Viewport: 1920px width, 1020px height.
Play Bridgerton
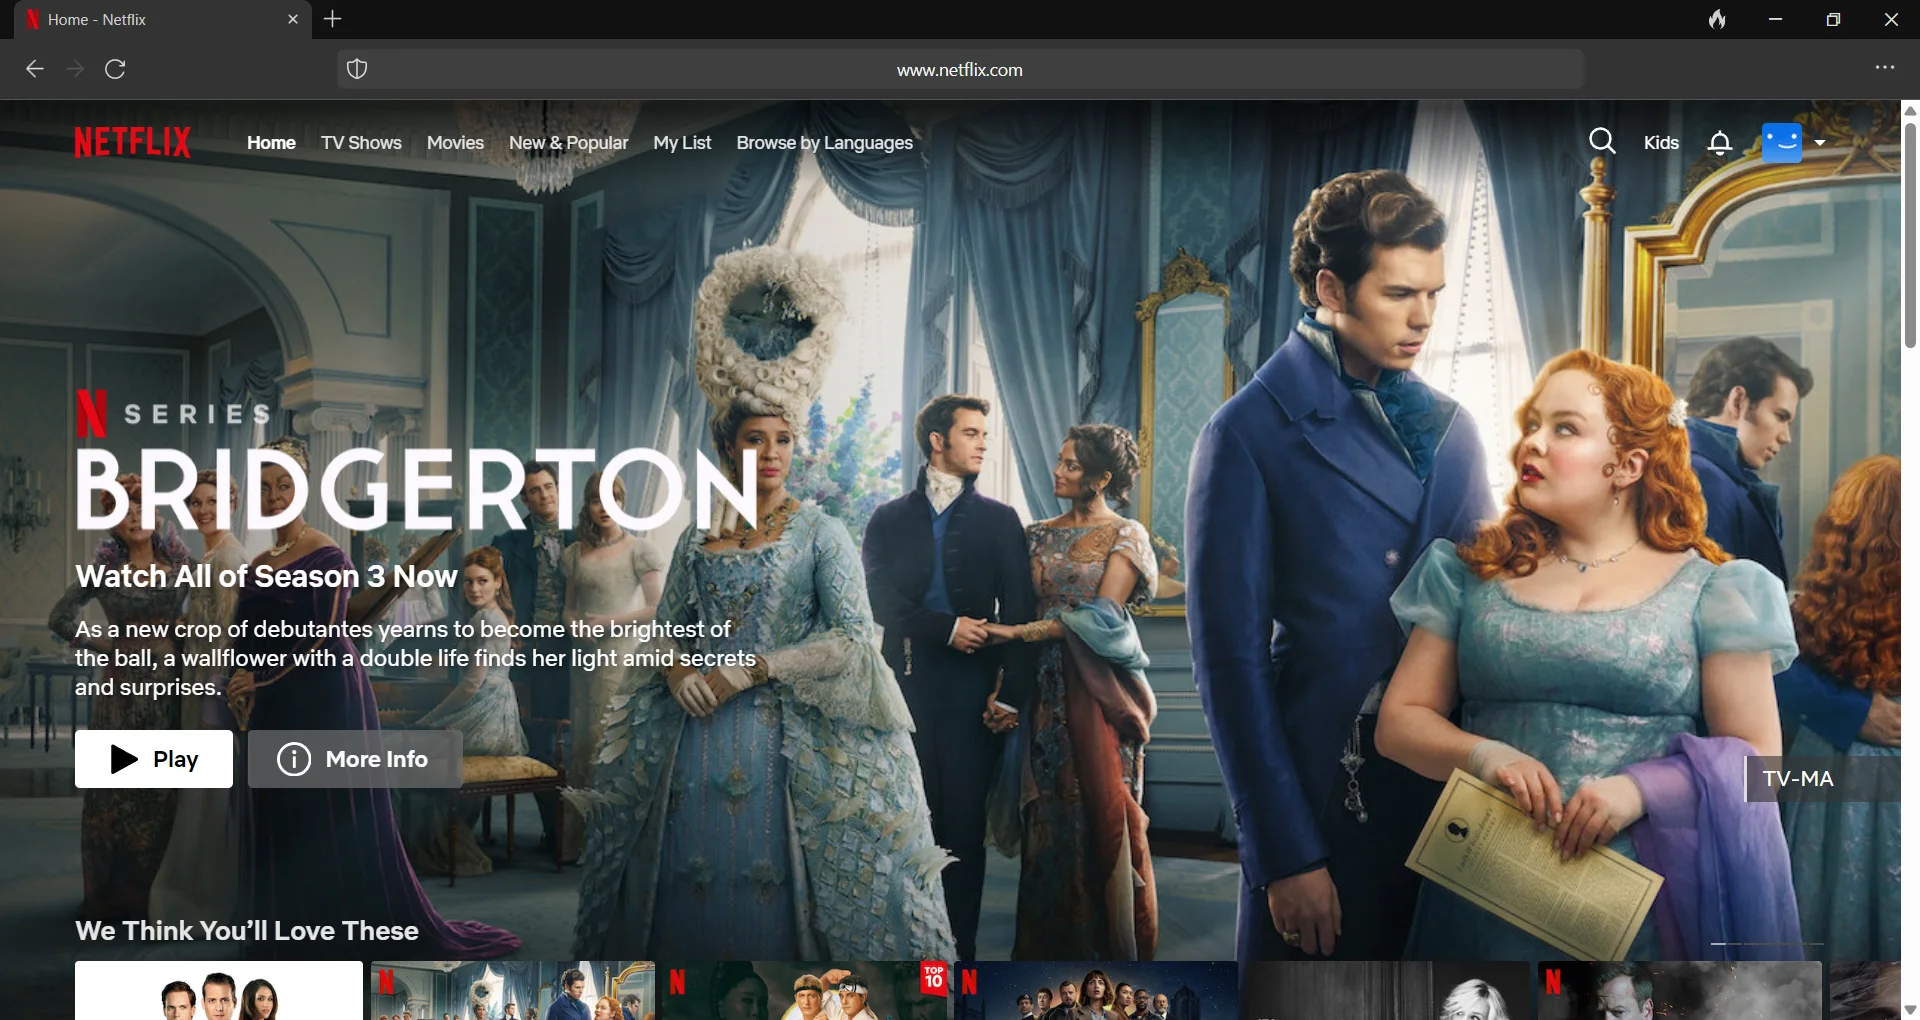coord(154,759)
